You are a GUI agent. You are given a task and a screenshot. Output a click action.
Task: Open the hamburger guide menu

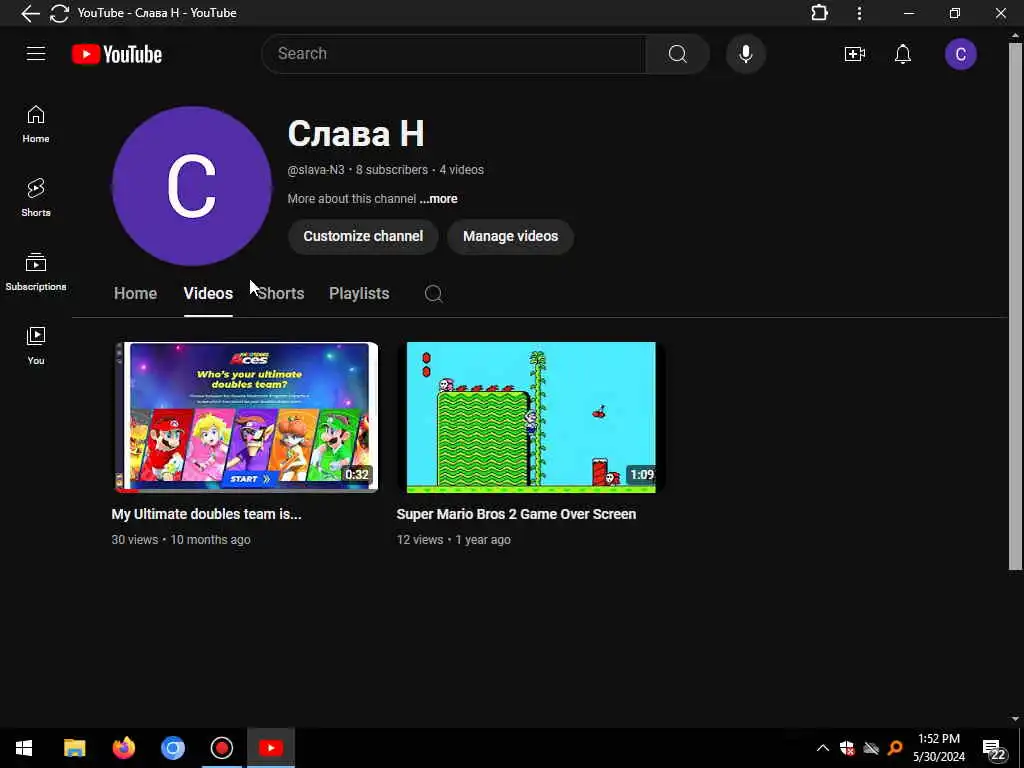tap(36, 54)
